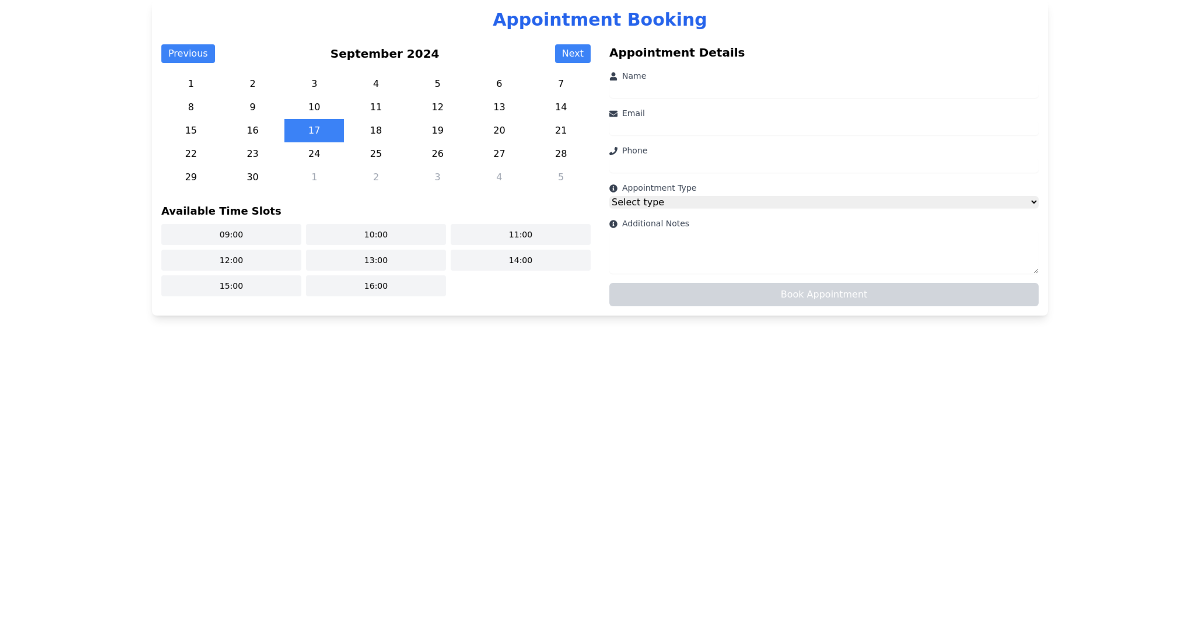Click the Book Appointment button
Viewport: 1200px width, 630px height.
(823, 294)
